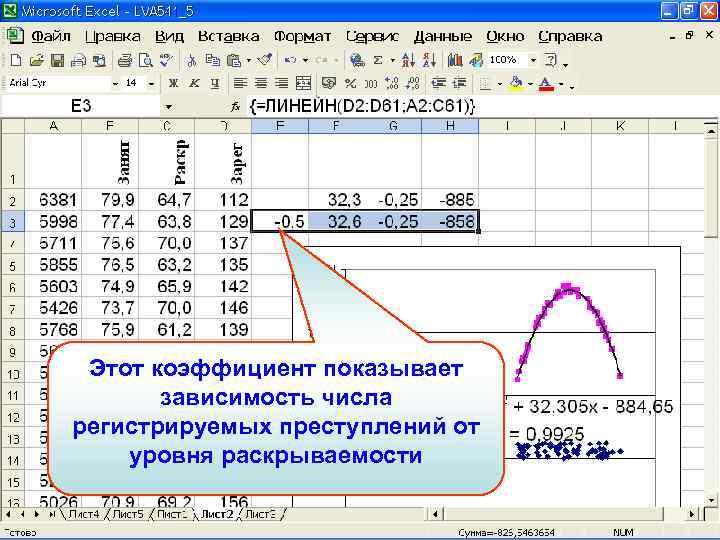
Task: Toggle underline (Ч) formatting
Action: click(x=214, y=84)
